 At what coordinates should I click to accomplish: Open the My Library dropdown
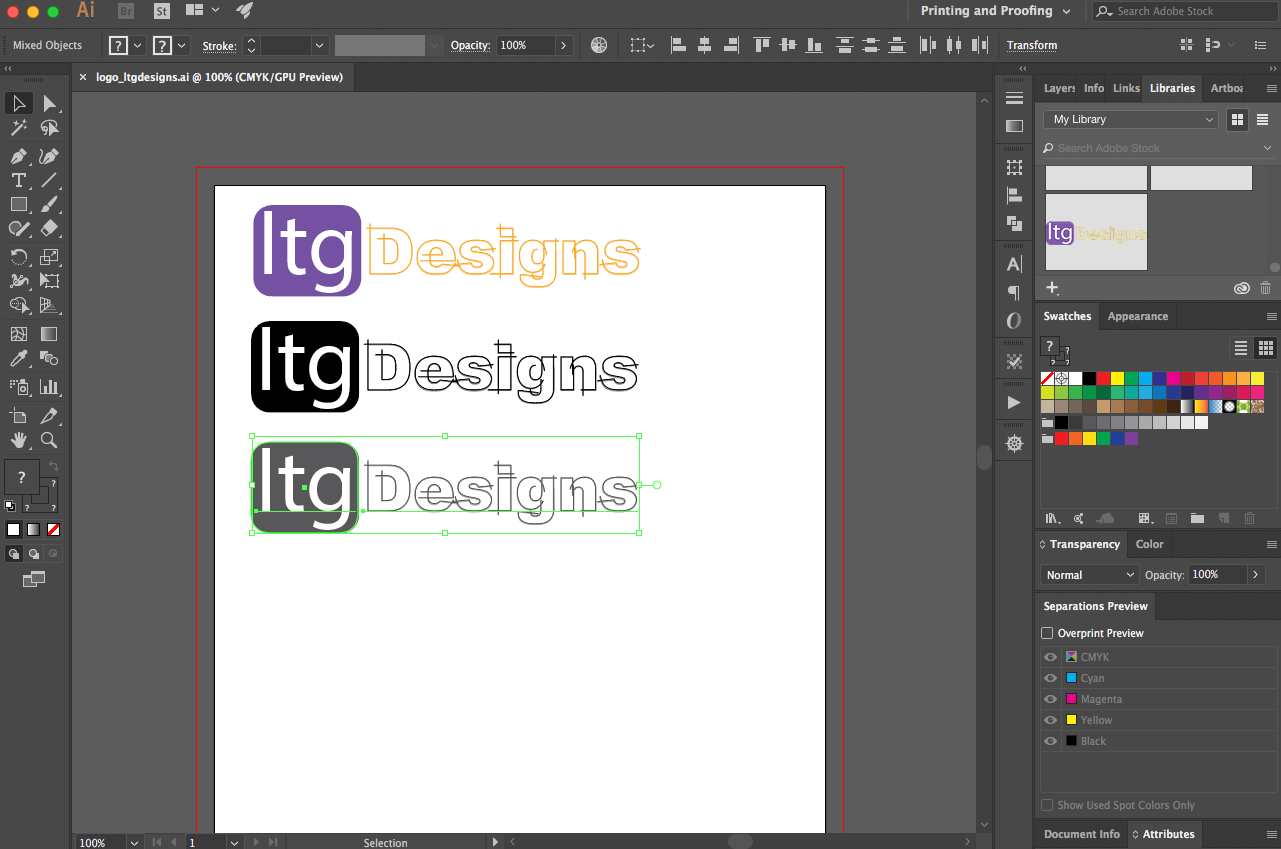(1128, 119)
